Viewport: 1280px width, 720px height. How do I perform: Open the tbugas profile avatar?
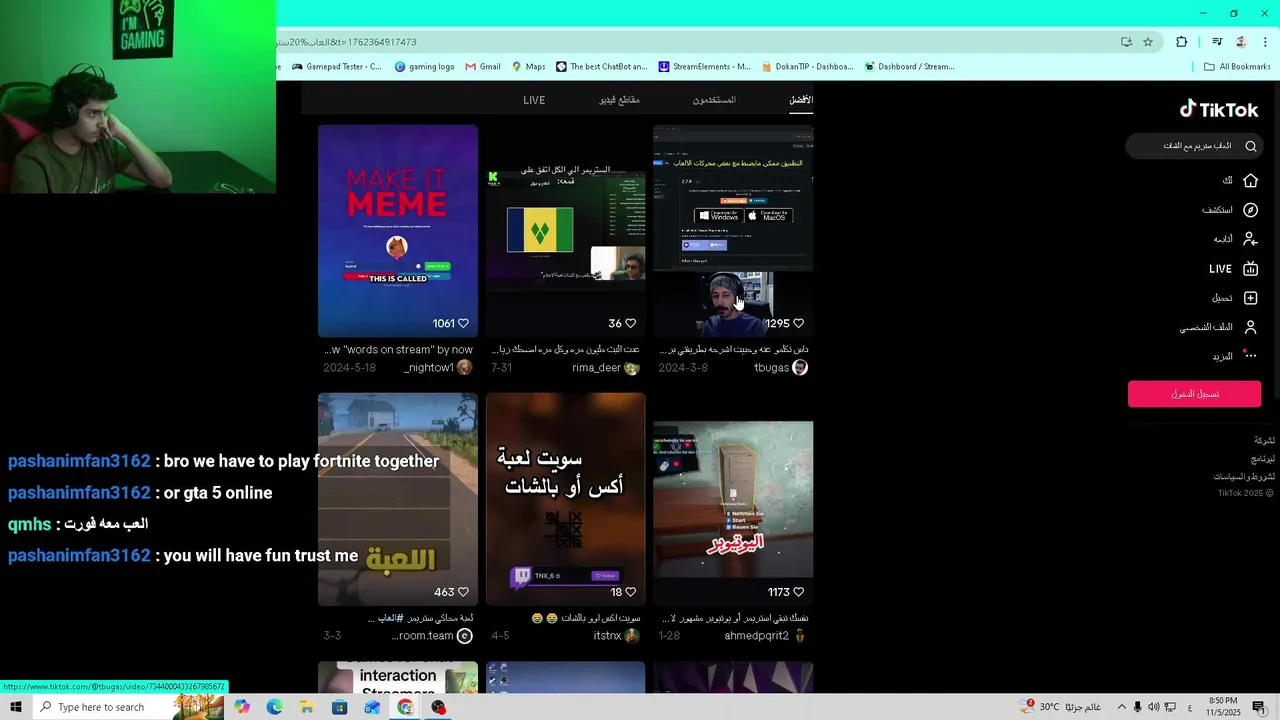(799, 367)
